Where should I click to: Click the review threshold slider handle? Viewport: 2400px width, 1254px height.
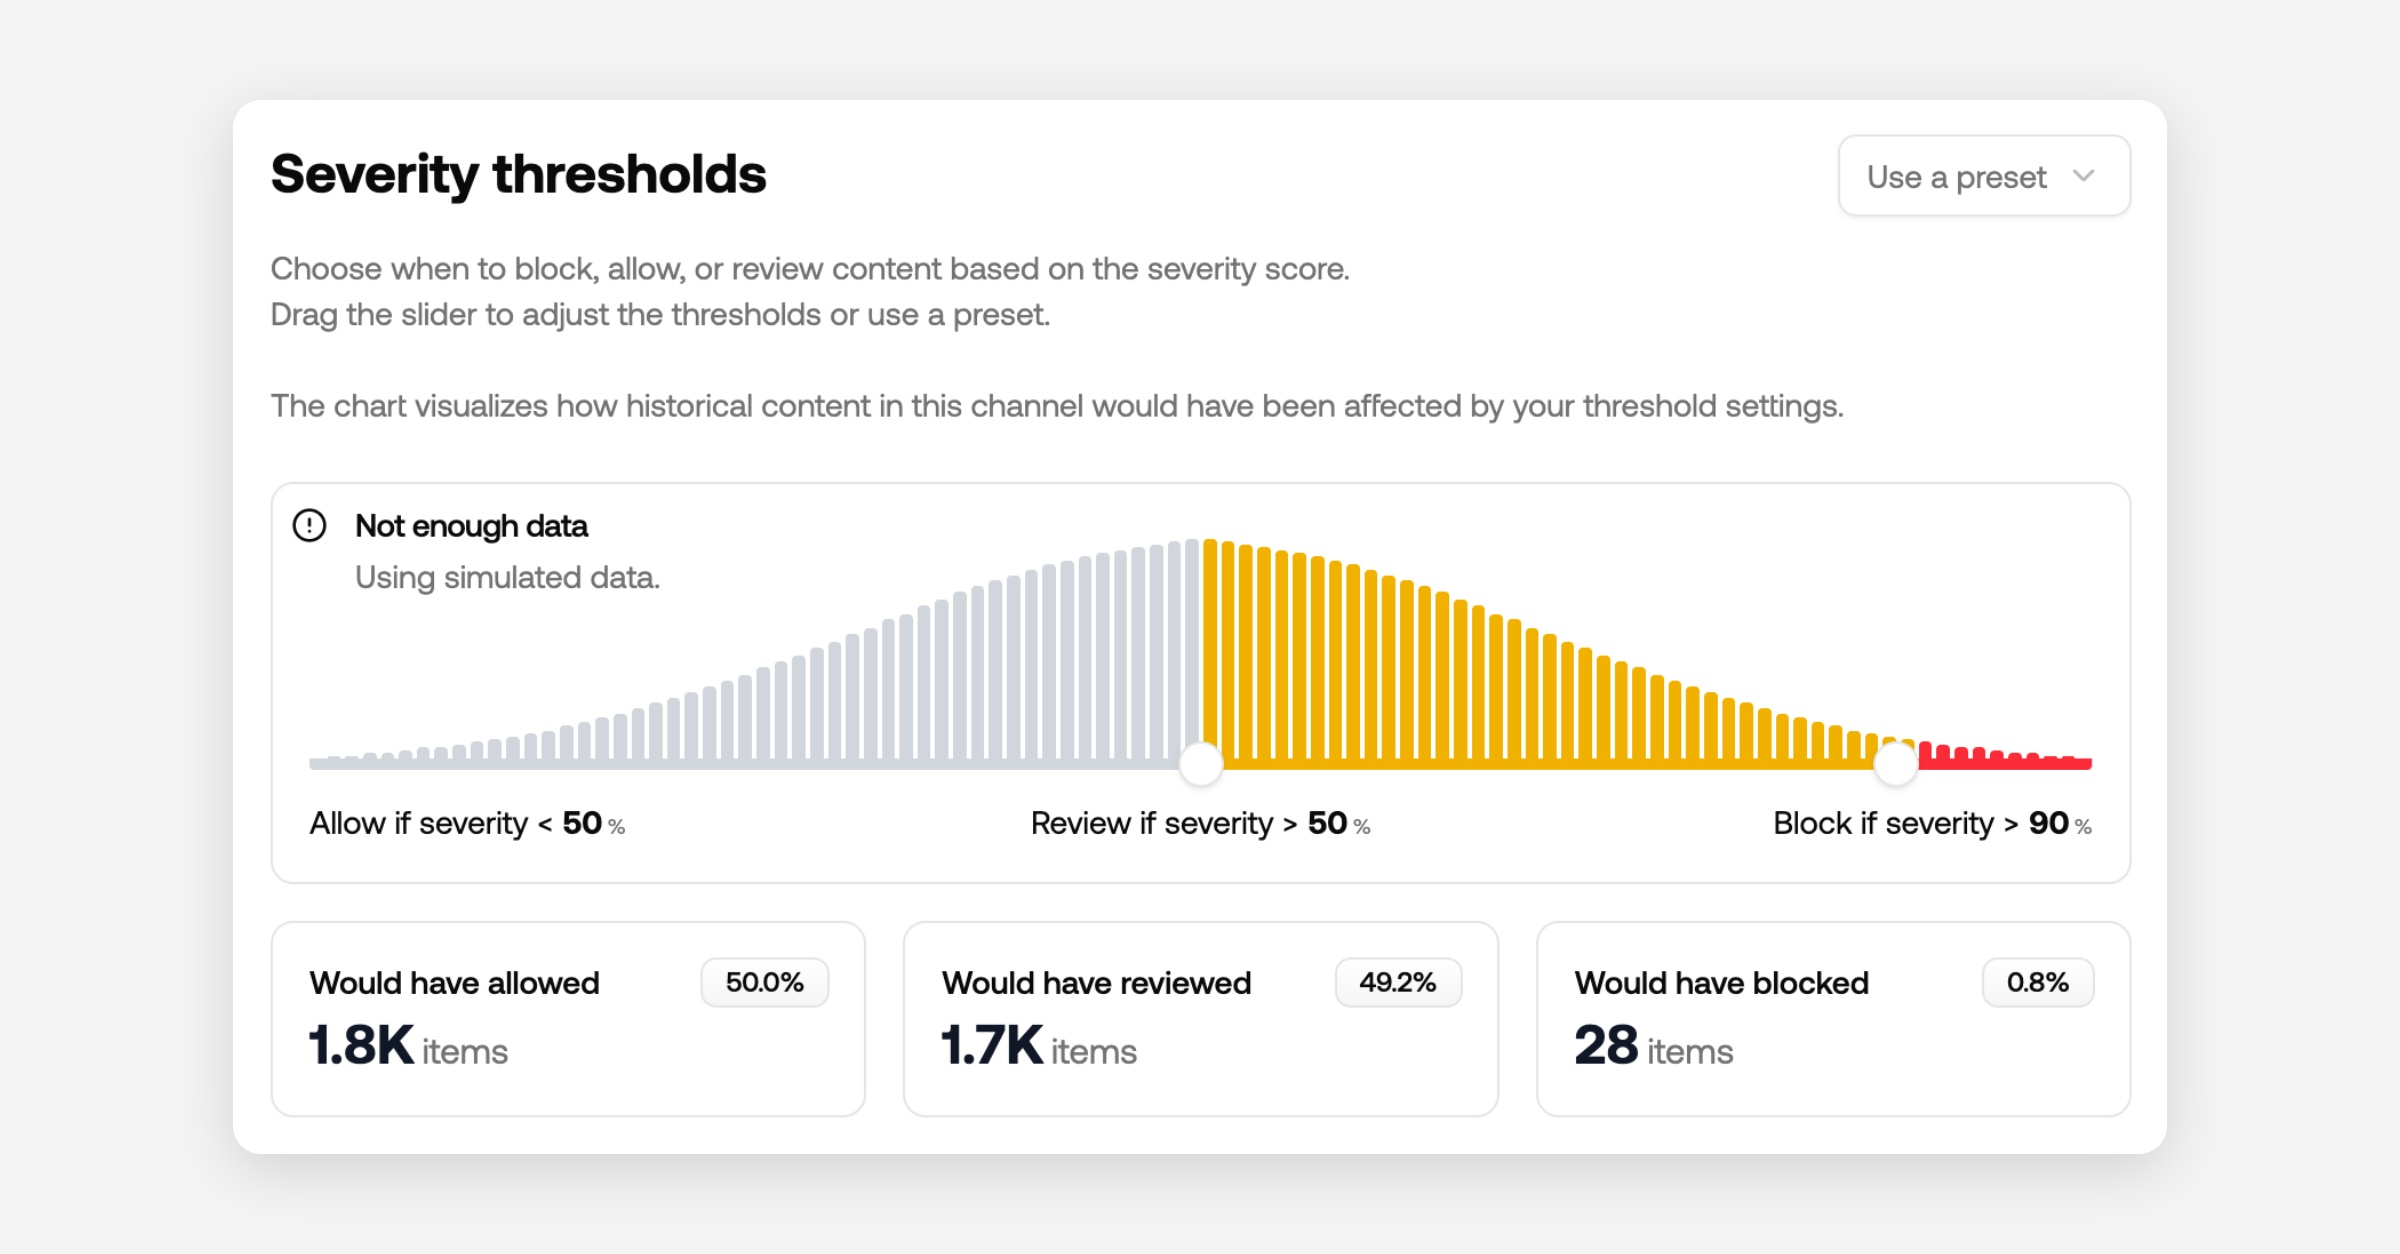click(1201, 764)
